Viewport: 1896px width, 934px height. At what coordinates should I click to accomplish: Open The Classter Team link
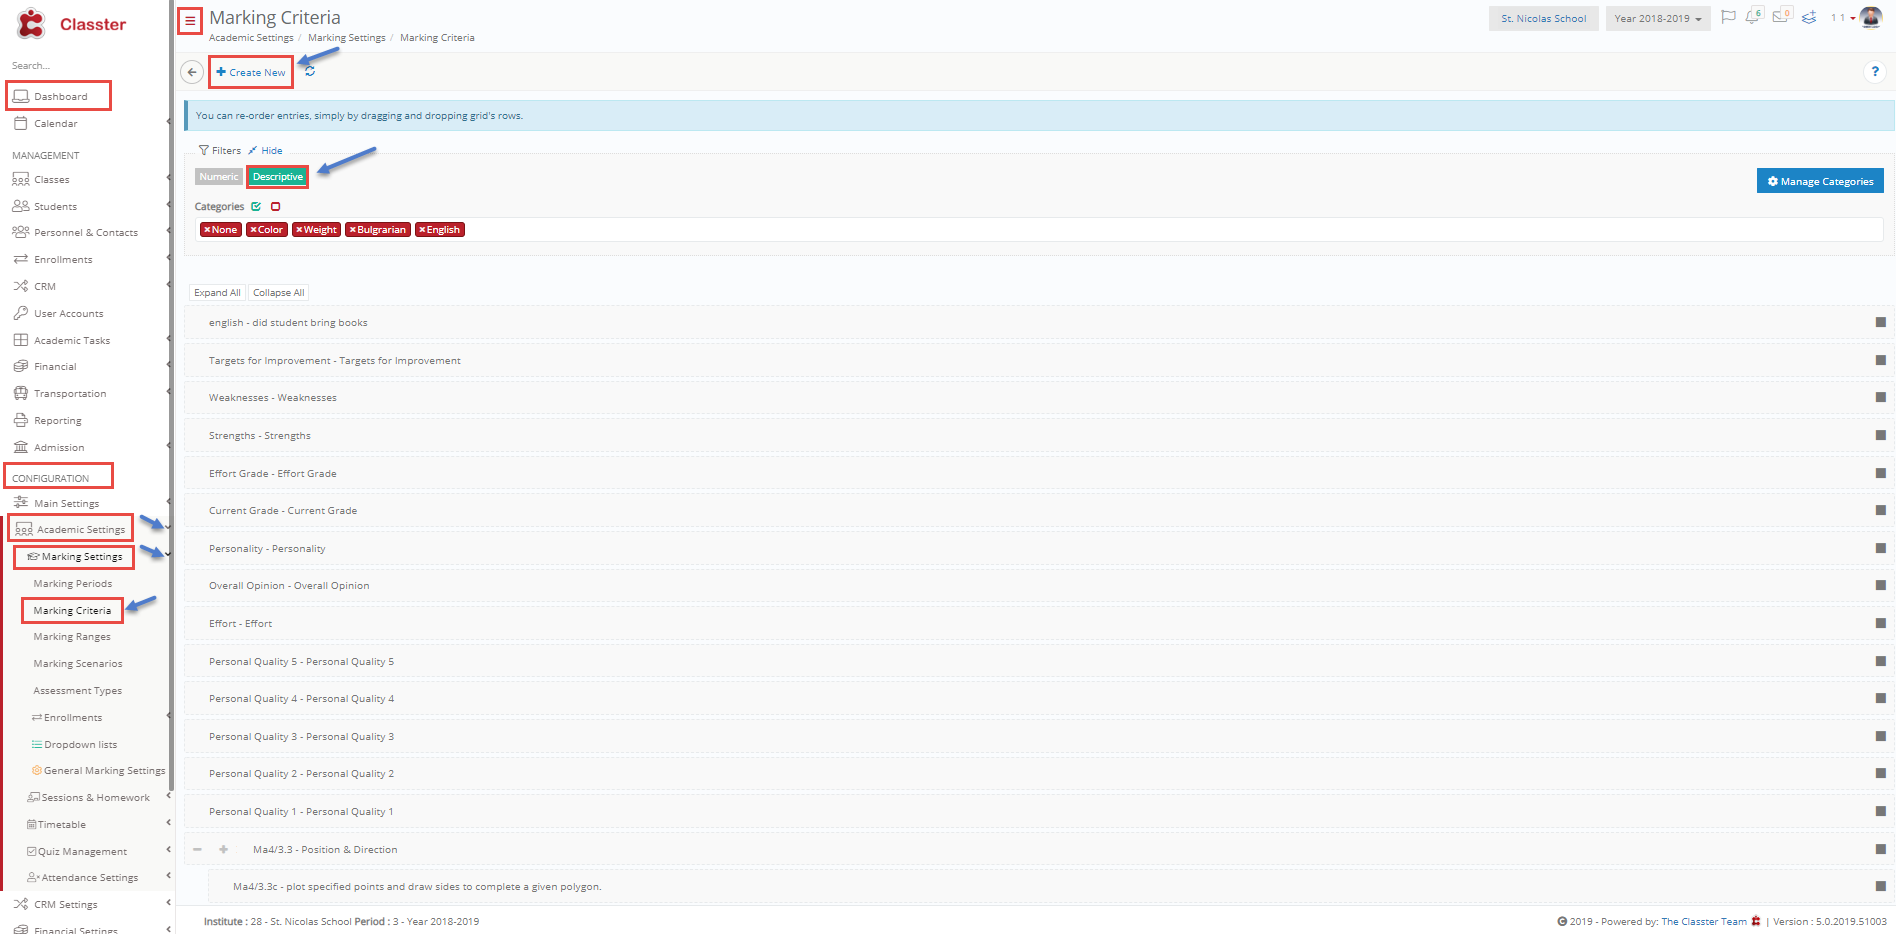click(x=1704, y=922)
